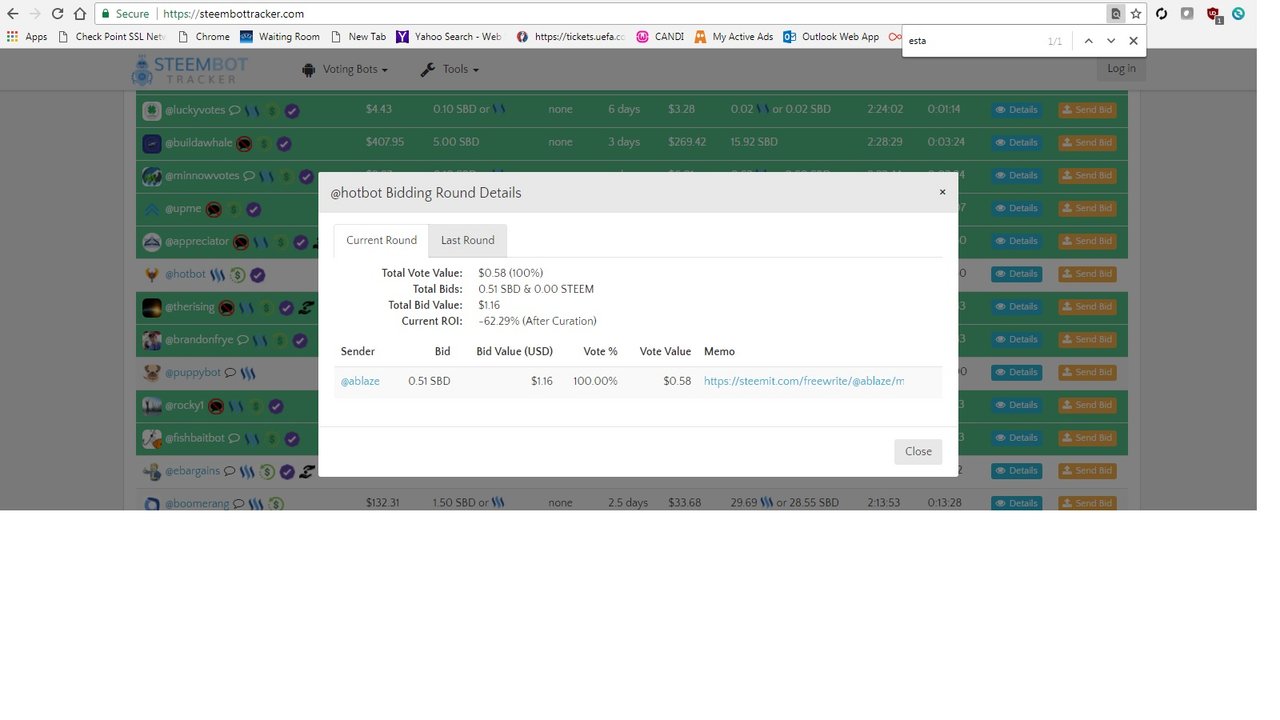
Task: Click the @rocky1 avatar icon
Action: [x=151, y=406]
